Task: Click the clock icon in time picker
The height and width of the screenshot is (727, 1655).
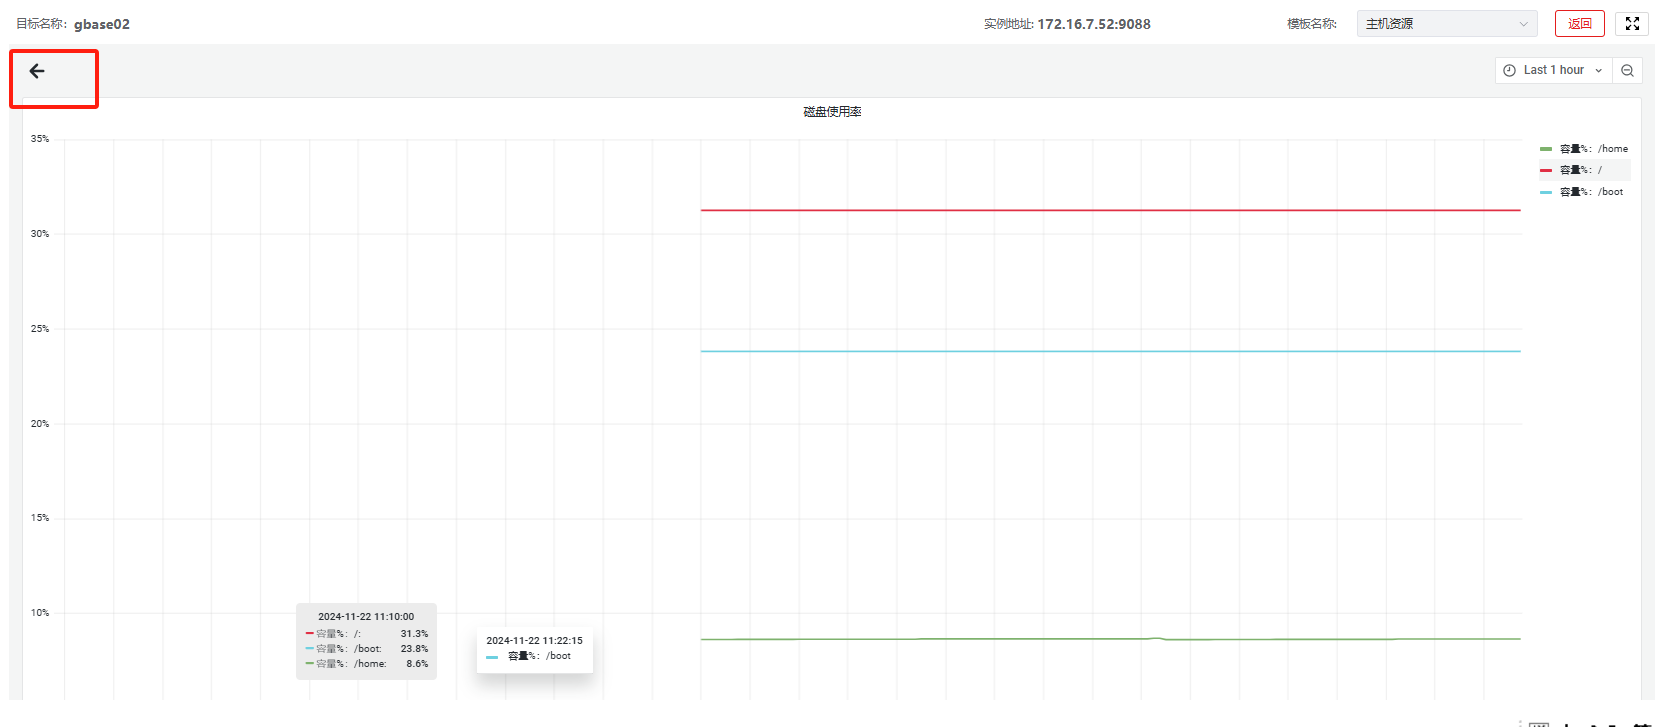Action: pyautogui.click(x=1509, y=70)
